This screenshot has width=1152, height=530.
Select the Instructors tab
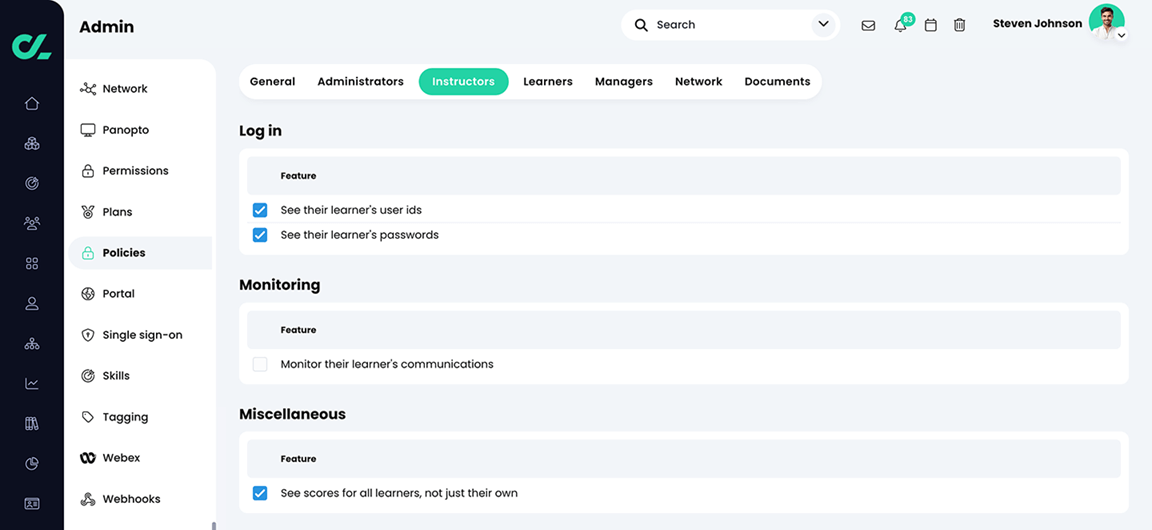click(x=464, y=82)
